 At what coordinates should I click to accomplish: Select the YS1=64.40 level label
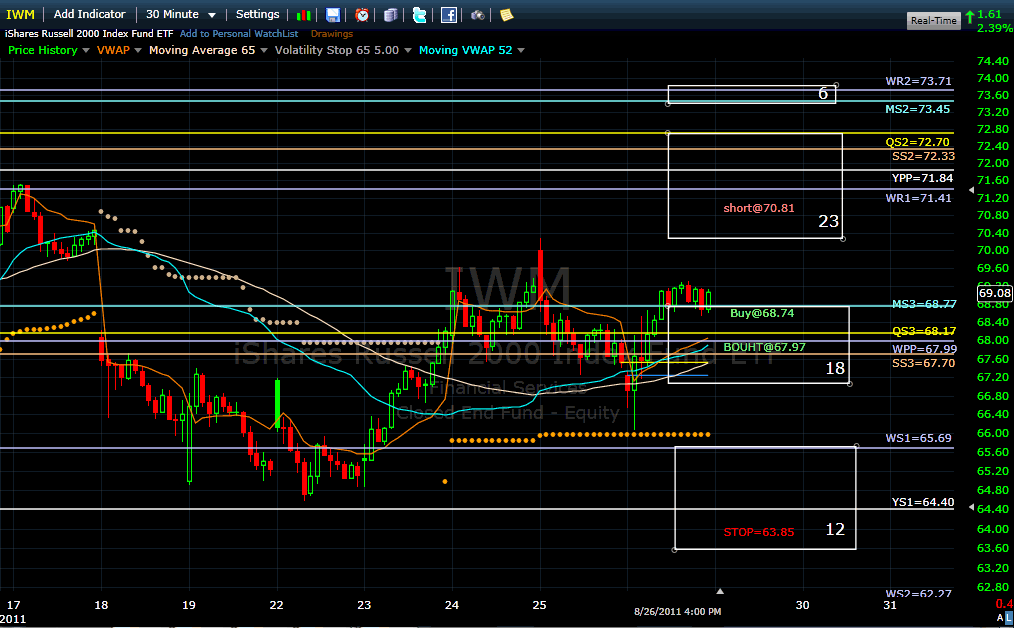click(x=923, y=503)
